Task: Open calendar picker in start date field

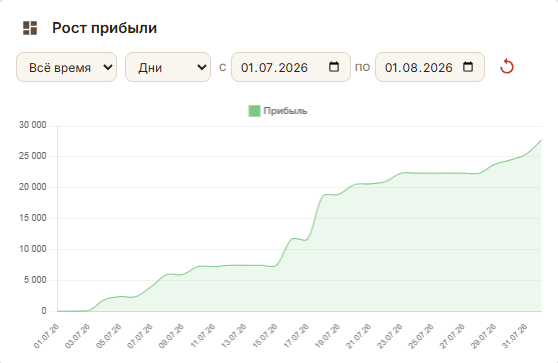Action: [x=334, y=67]
